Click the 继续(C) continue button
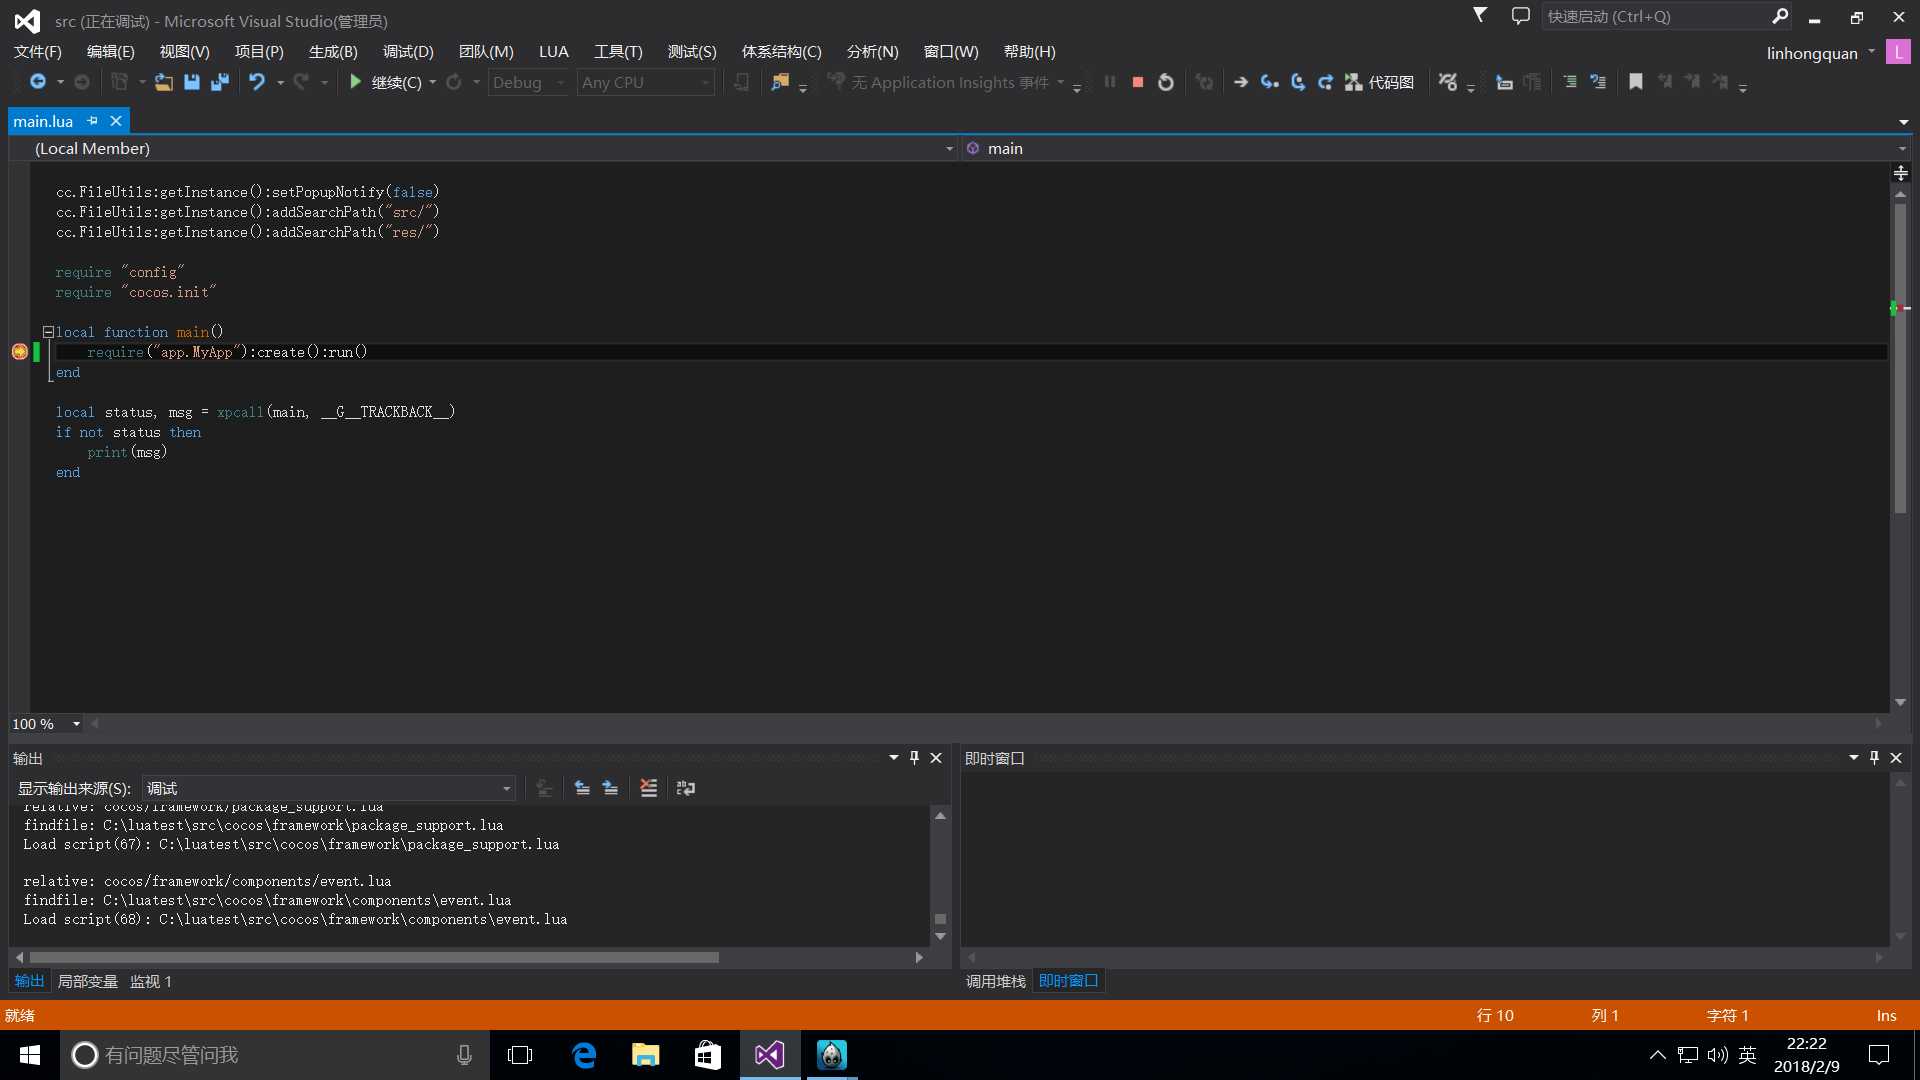Image resolution: width=1920 pixels, height=1080 pixels. point(385,82)
